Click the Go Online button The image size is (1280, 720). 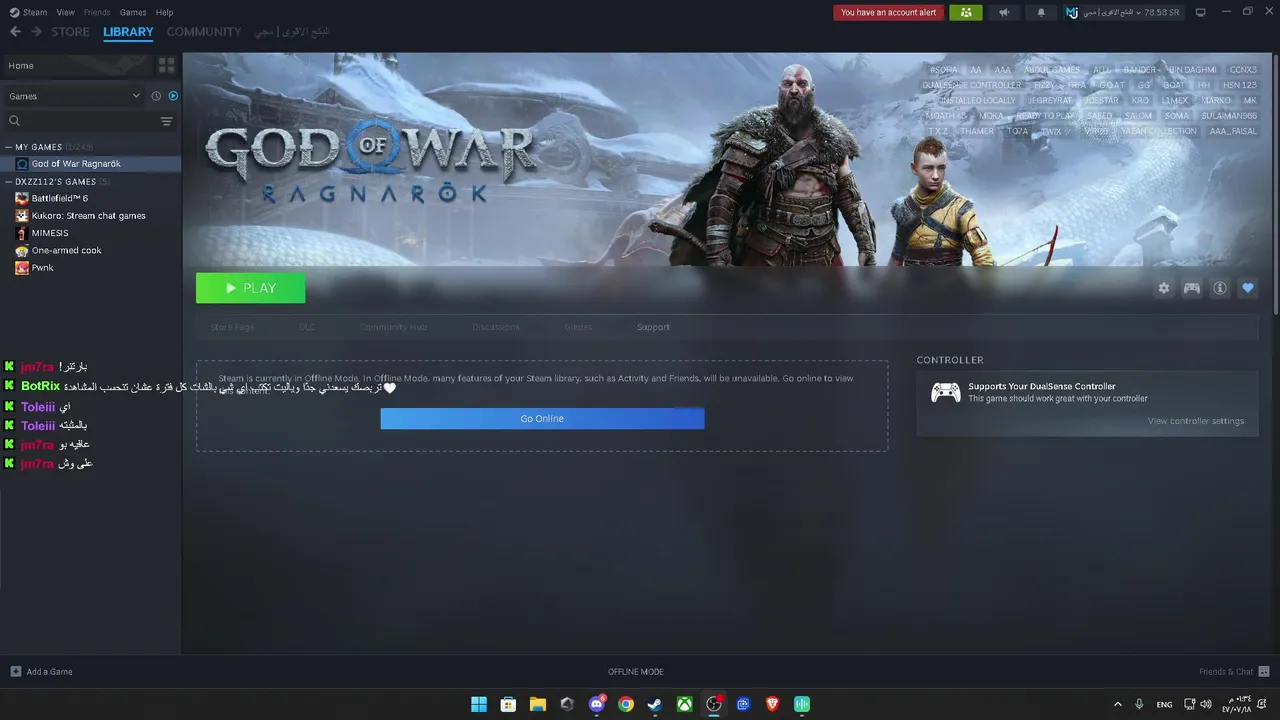[x=542, y=418]
